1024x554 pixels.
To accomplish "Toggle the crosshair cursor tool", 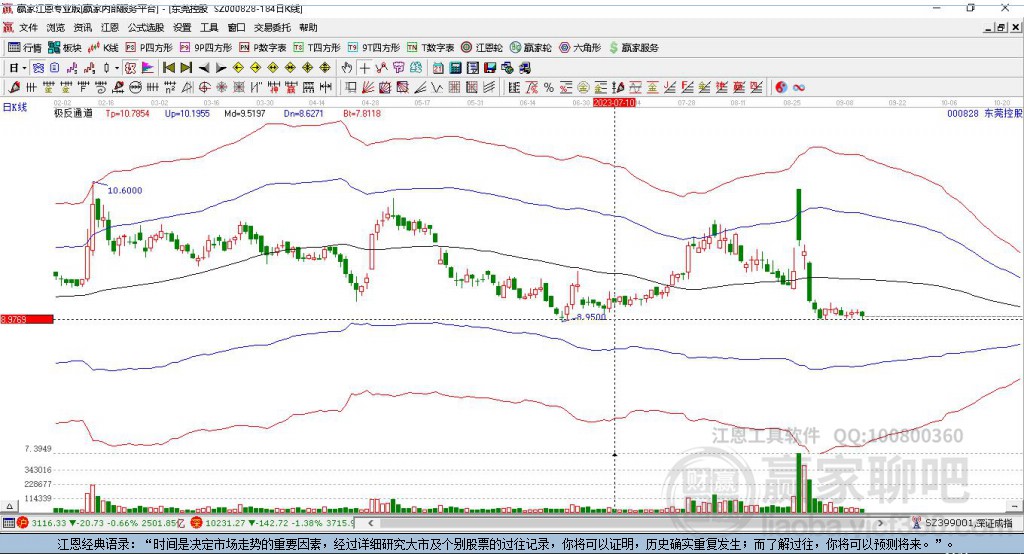I will click(x=365, y=68).
